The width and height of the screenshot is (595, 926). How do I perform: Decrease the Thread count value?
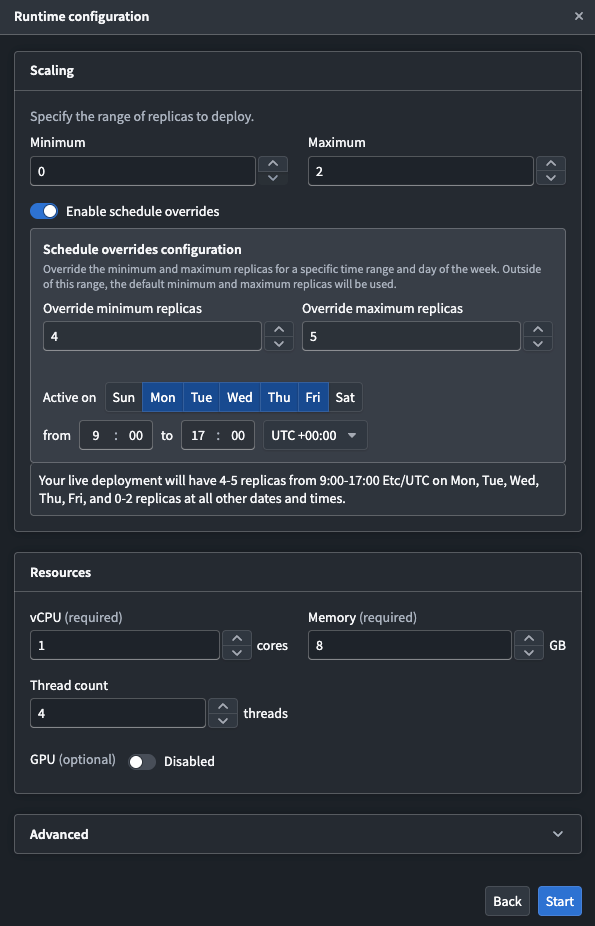pyautogui.click(x=223, y=720)
